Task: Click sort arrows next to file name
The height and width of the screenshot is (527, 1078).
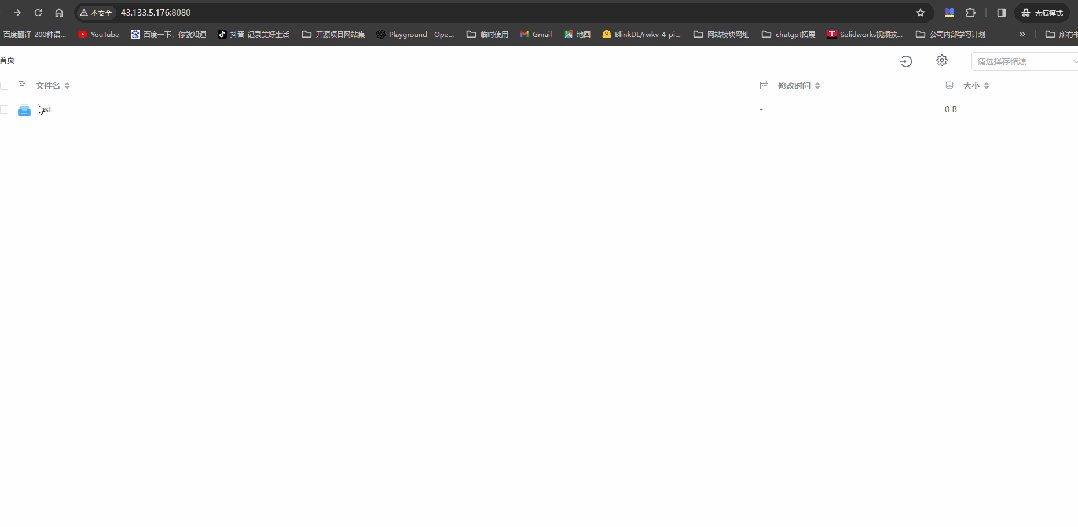Action: (67, 86)
